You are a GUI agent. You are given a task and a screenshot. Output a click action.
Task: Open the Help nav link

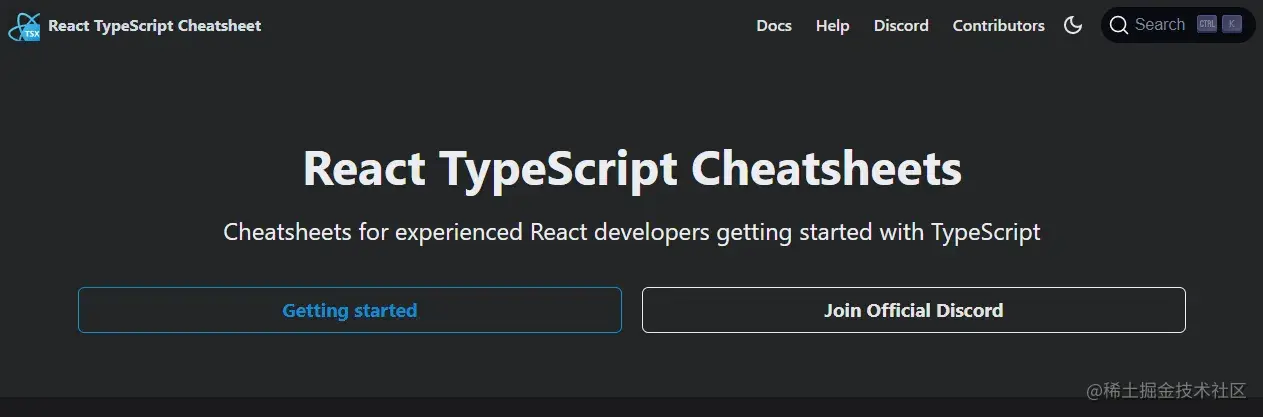[x=832, y=26]
